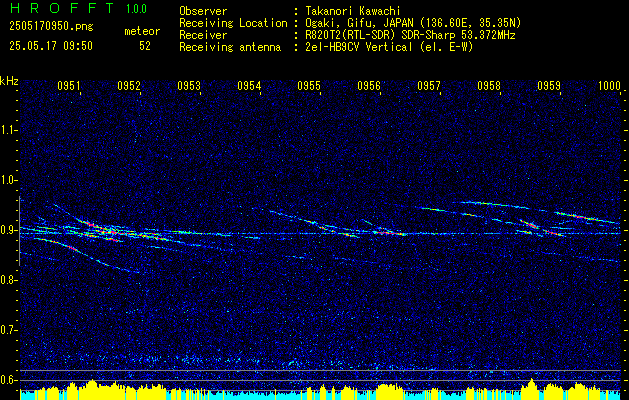This screenshot has height=400, width=629.
Task: Click the kHz axis unit label
Action: pyautogui.click(x=9, y=81)
